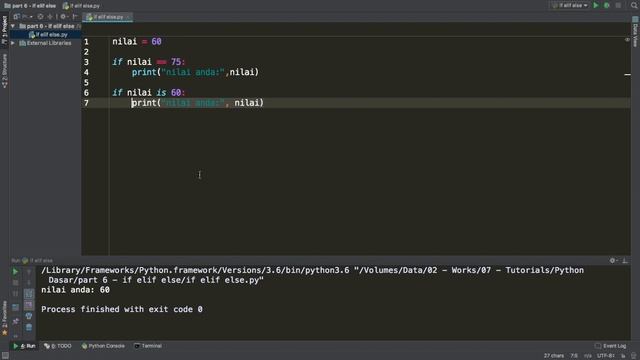Toggle scroll to end in the Run console
Viewport: 640px width, 360px height.
[29, 305]
